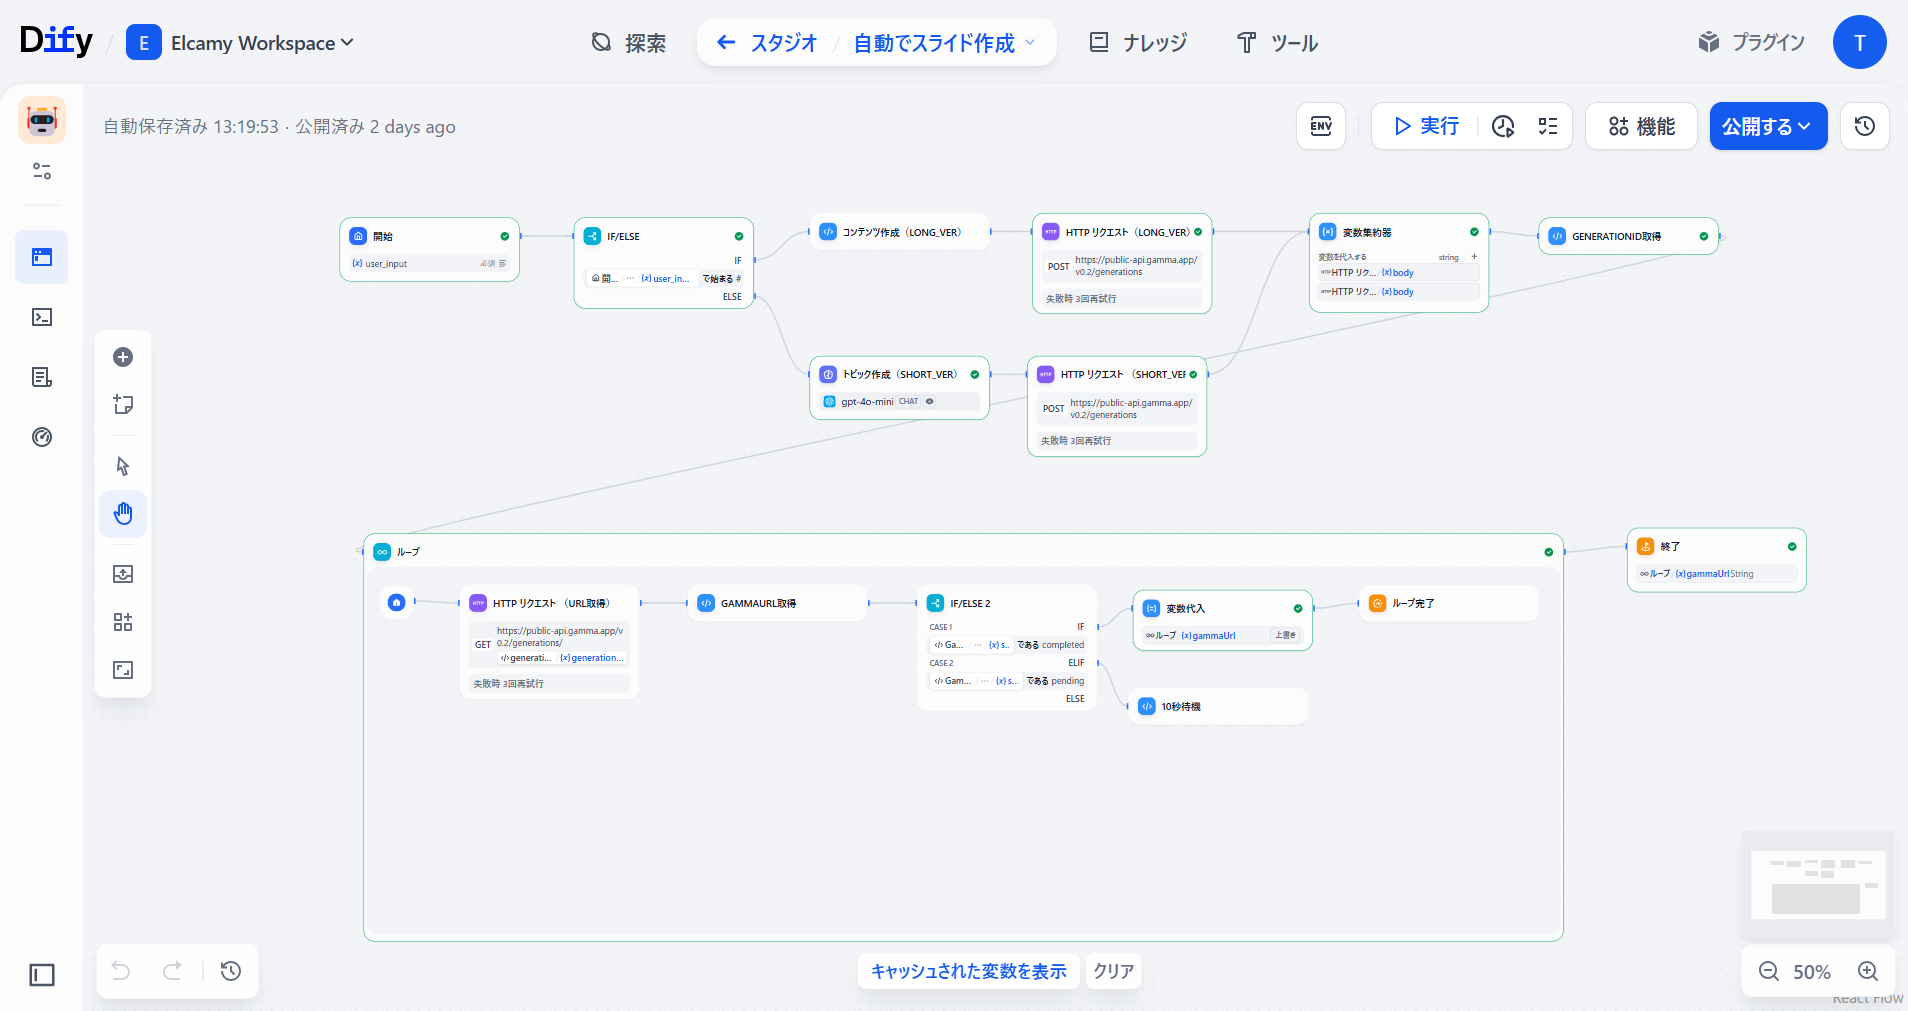Open the checklist icon in toolbar
Viewport: 1908px width, 1011px height.
click(1548, 126)
